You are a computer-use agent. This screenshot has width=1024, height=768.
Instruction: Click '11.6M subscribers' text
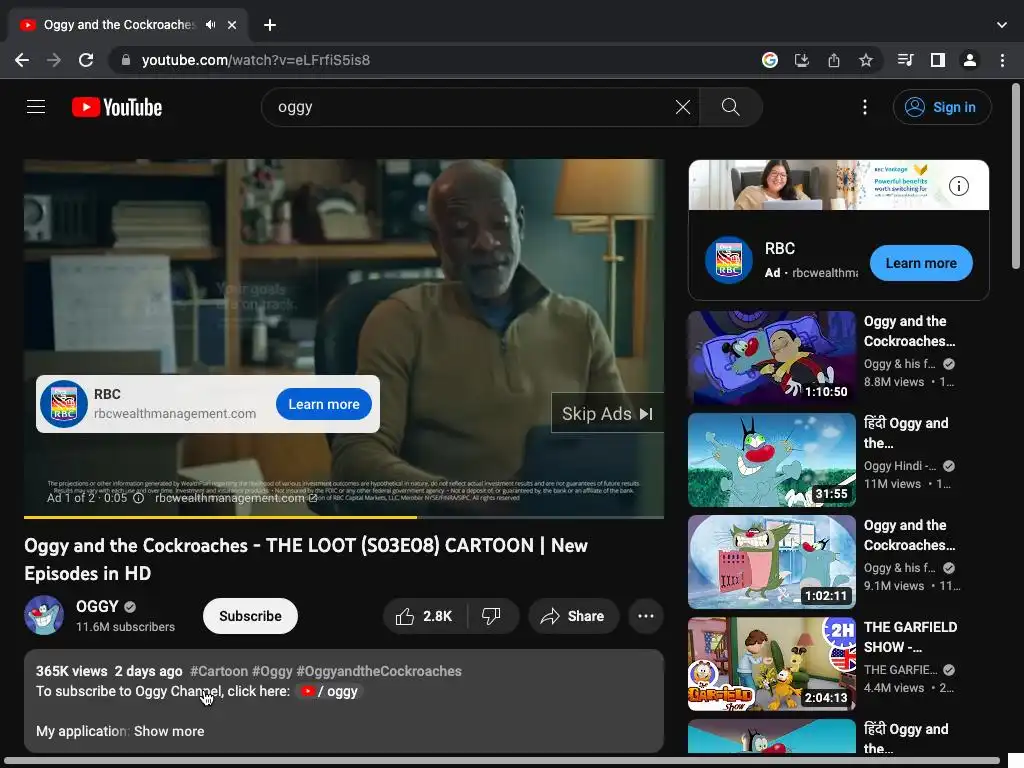(x=125, y=627)
